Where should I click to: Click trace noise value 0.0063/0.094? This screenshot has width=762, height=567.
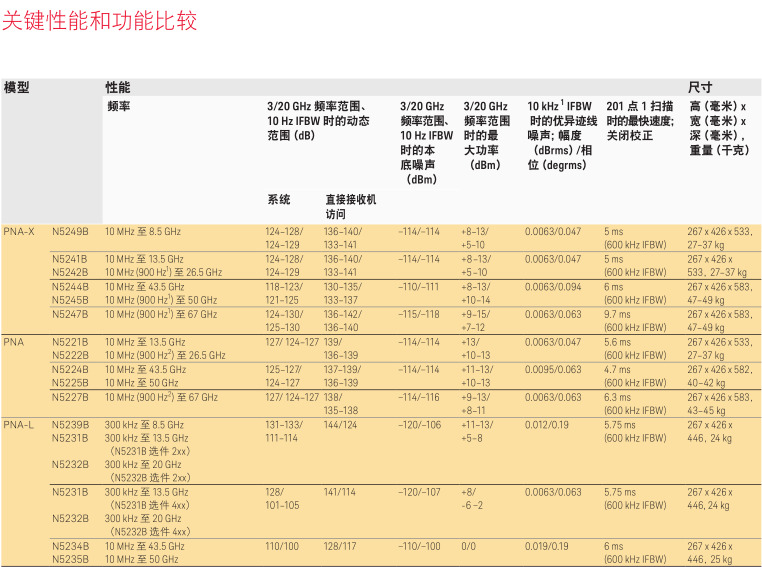coord(553,287)
